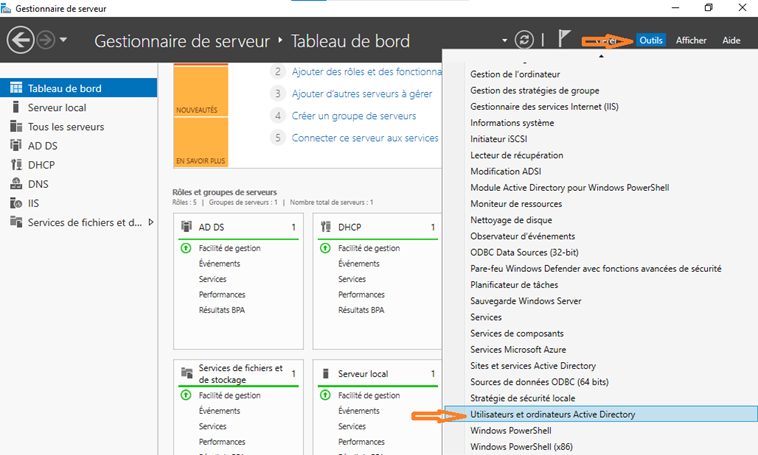Click Ajouter d'autres serveurs à gérer link
Viewport: 758px width, 455px height.
pos(362,94)
